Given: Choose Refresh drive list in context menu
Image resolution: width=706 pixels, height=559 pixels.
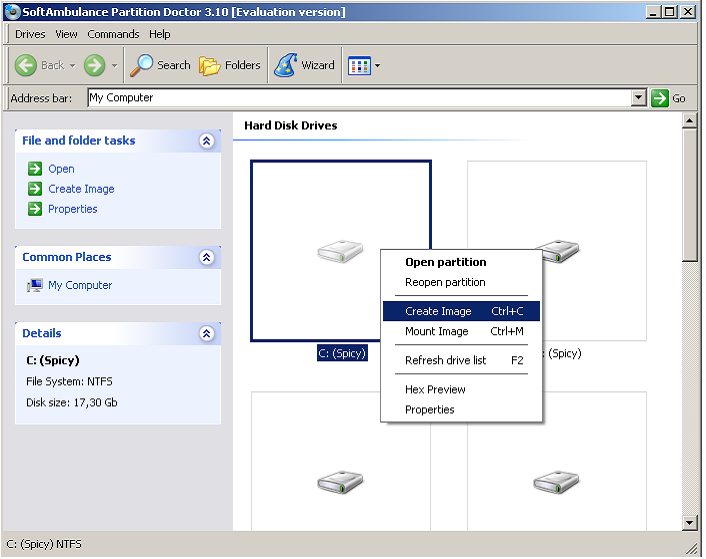Looking at the screenshot, I should (461, 361).
